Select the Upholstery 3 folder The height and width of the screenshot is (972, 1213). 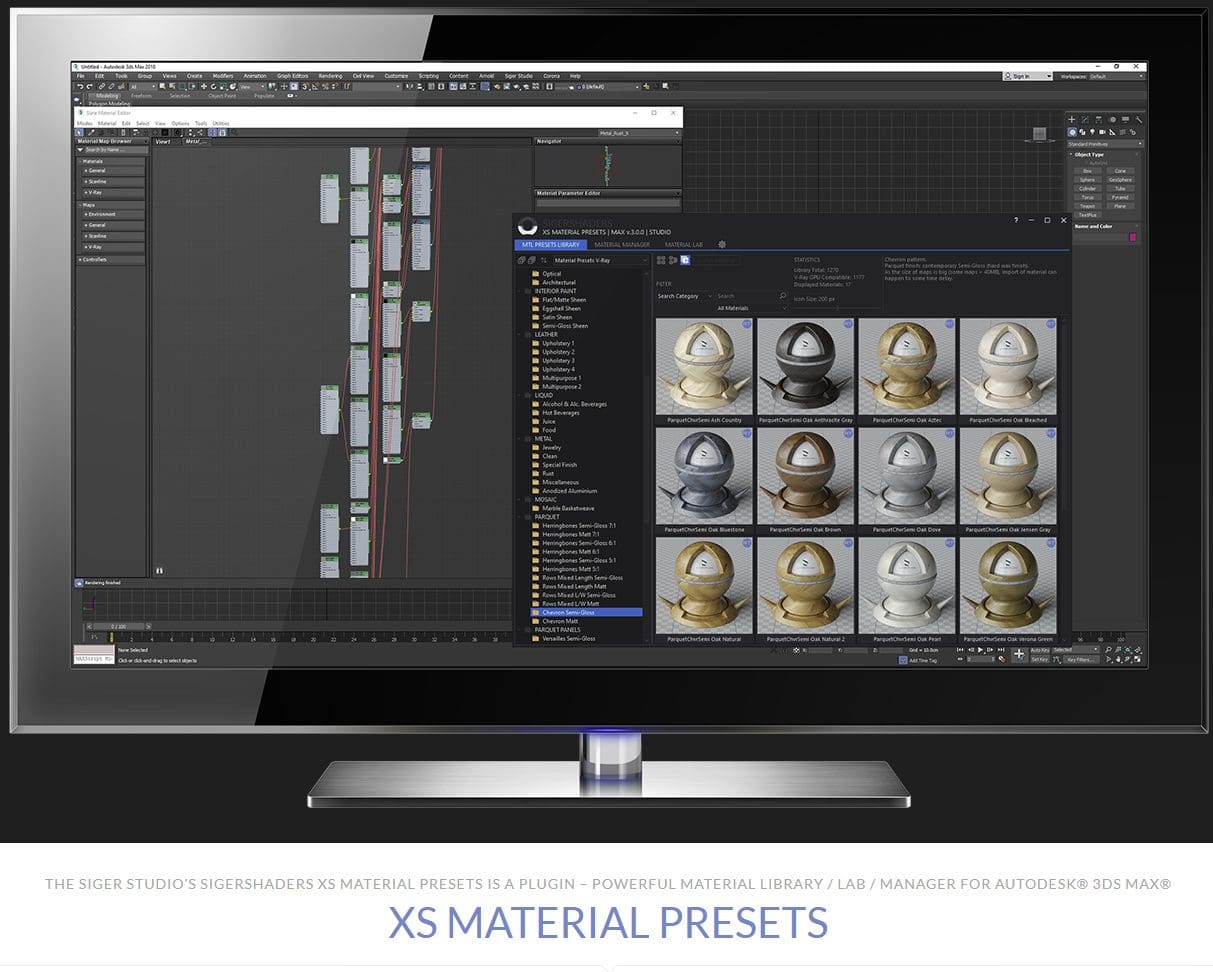tap(558, 361)
